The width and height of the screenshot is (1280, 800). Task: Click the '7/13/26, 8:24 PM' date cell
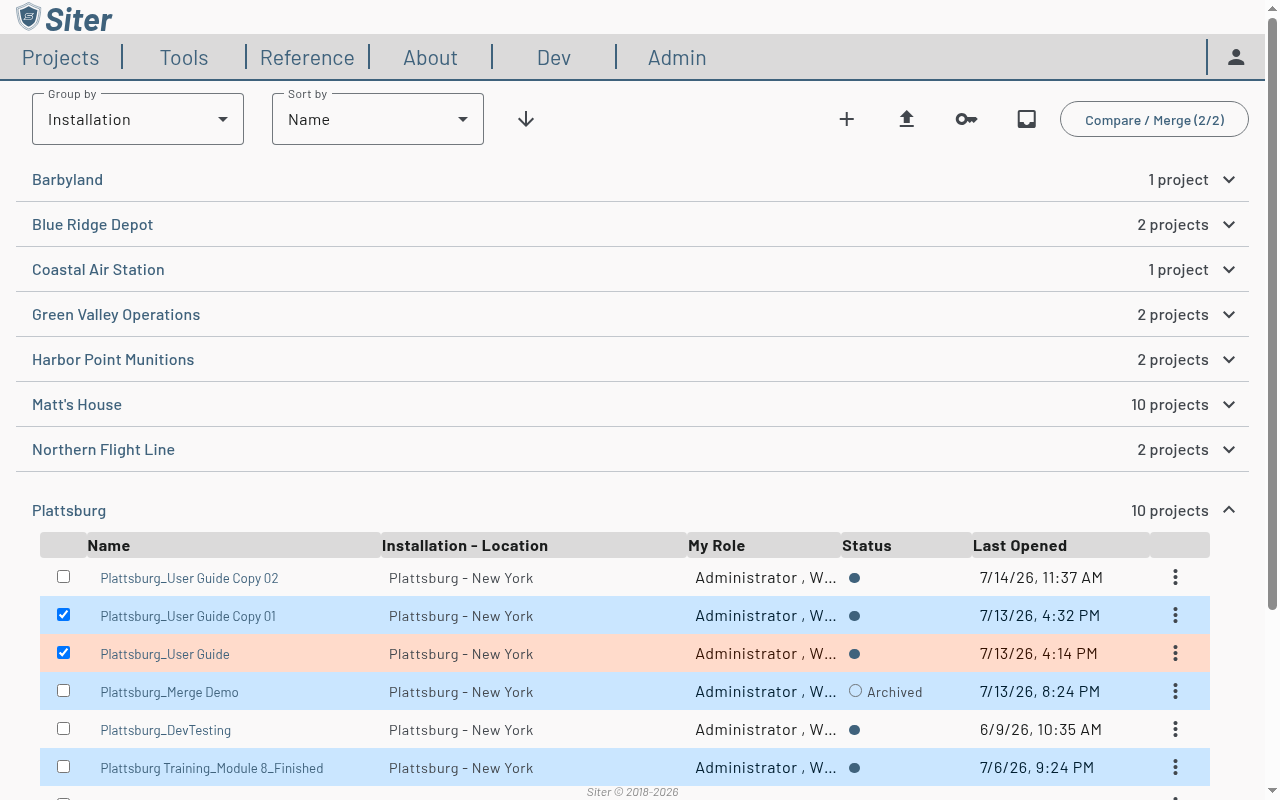(1040, 691)
